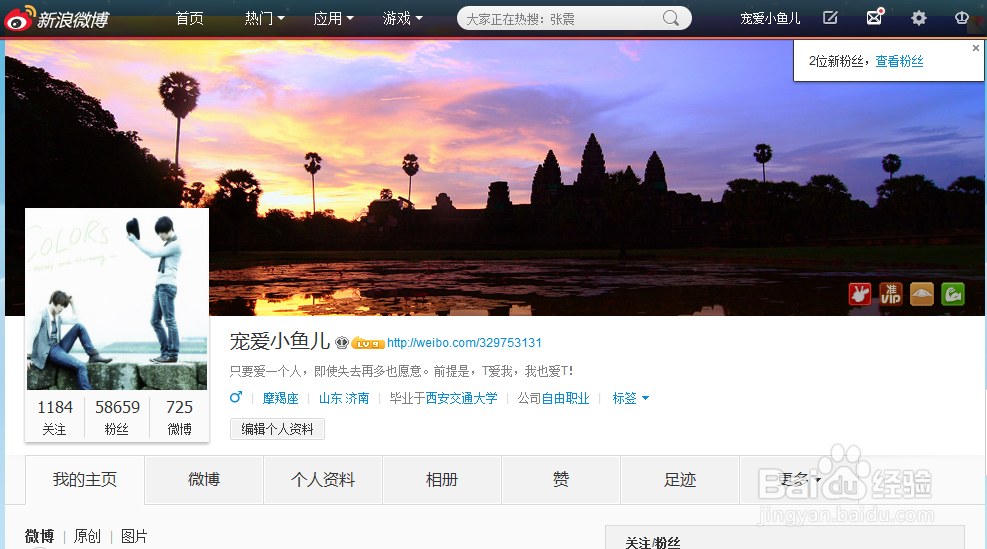
Task: Switch to the 个人资料 tab
Action: pos(323,480)
